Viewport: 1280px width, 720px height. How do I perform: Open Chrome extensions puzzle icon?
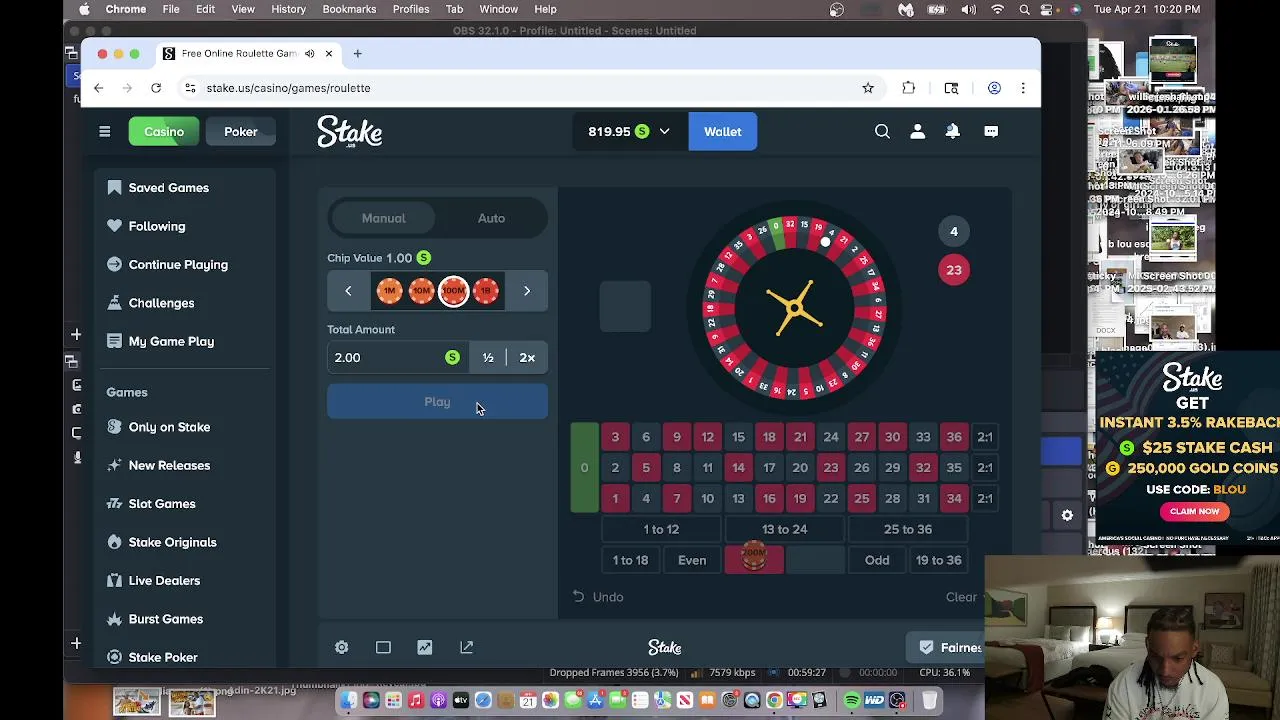909,88
